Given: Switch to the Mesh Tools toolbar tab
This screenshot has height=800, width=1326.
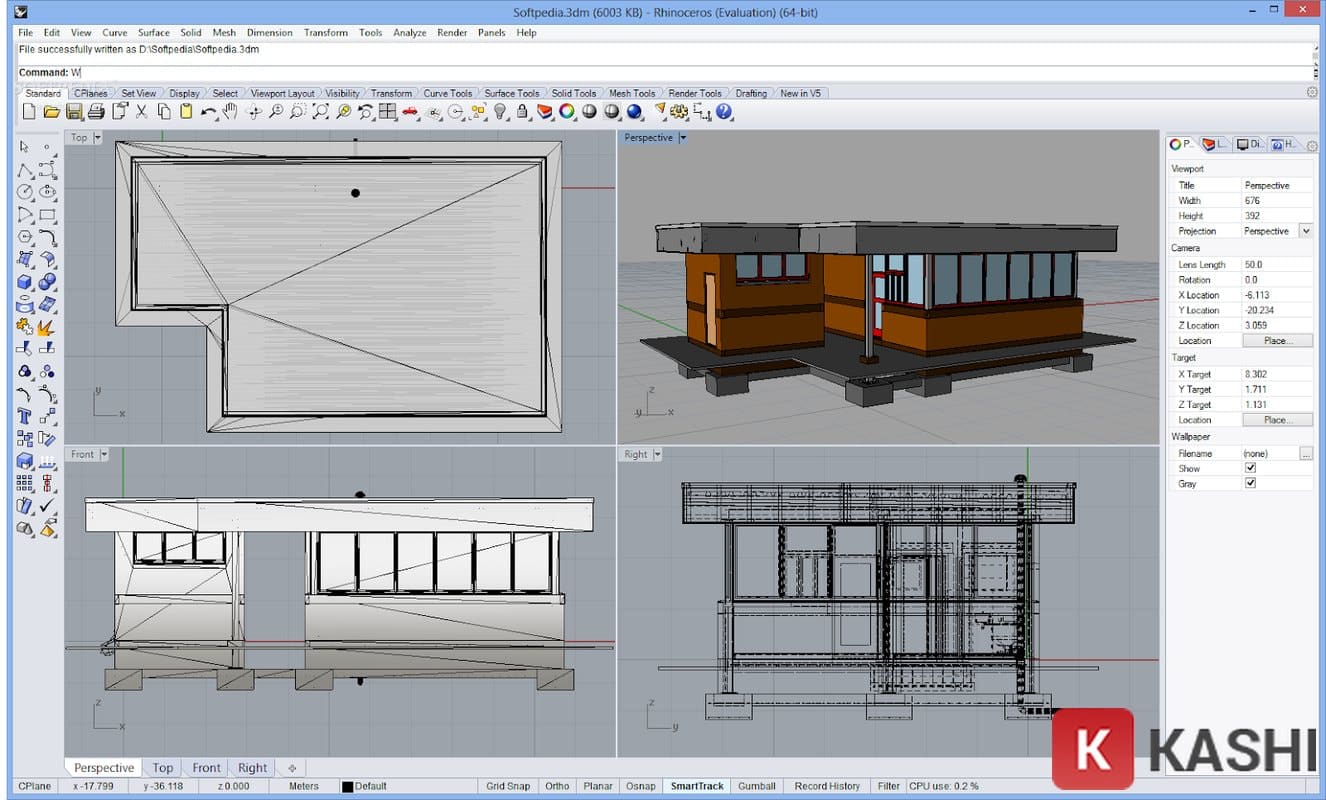Looking at the screenshot, I should (632, 93).
